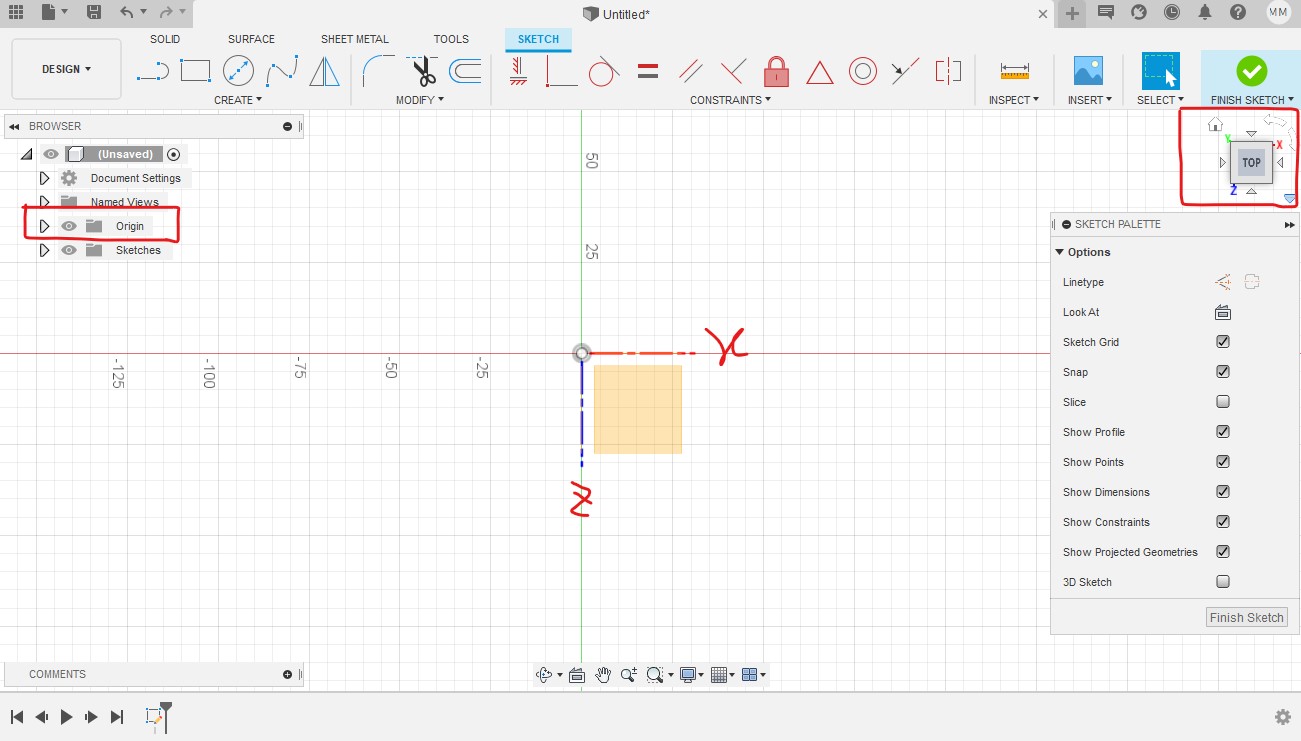Apply the Parallel constraint
This screenshot has width=1301, height=741.
coord(690,71)
